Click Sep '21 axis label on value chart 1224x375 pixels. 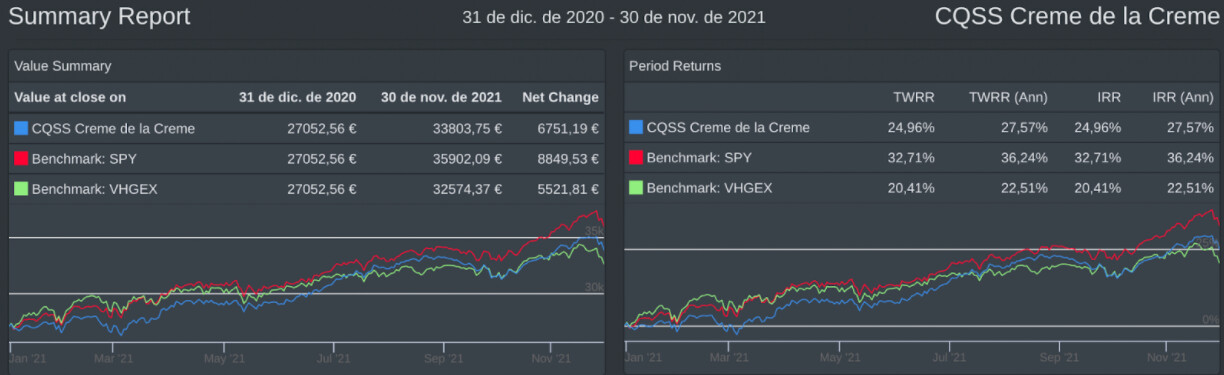pos(443,357)
